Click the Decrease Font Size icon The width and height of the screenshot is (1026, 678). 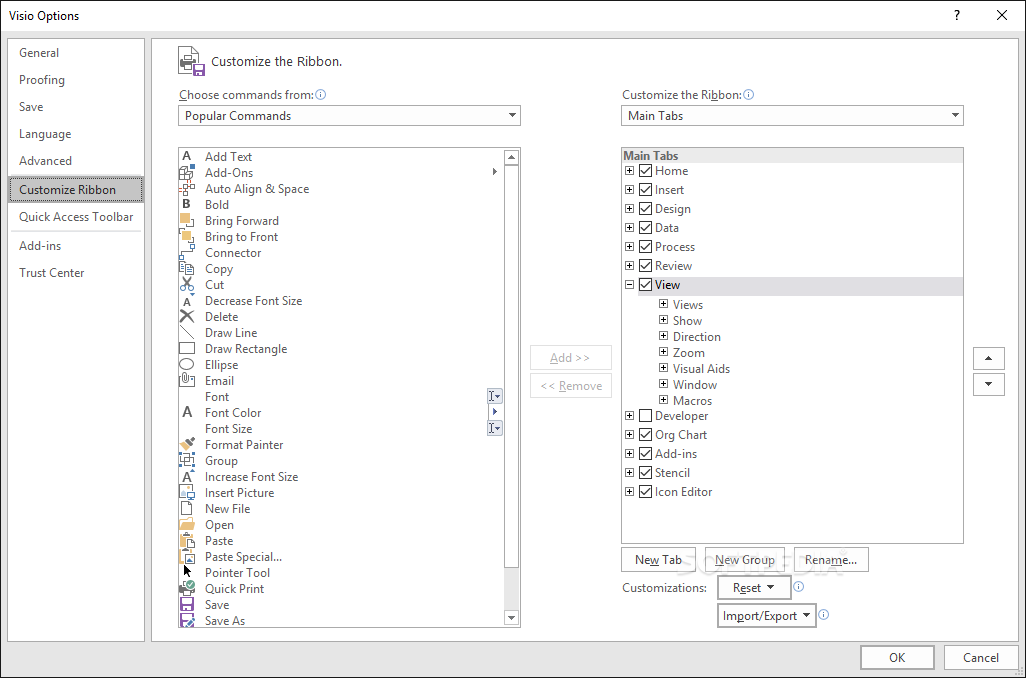click(187, 300)
